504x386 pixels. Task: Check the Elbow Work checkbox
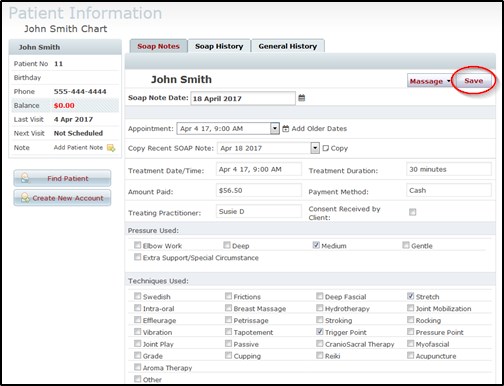coord(137,245)
